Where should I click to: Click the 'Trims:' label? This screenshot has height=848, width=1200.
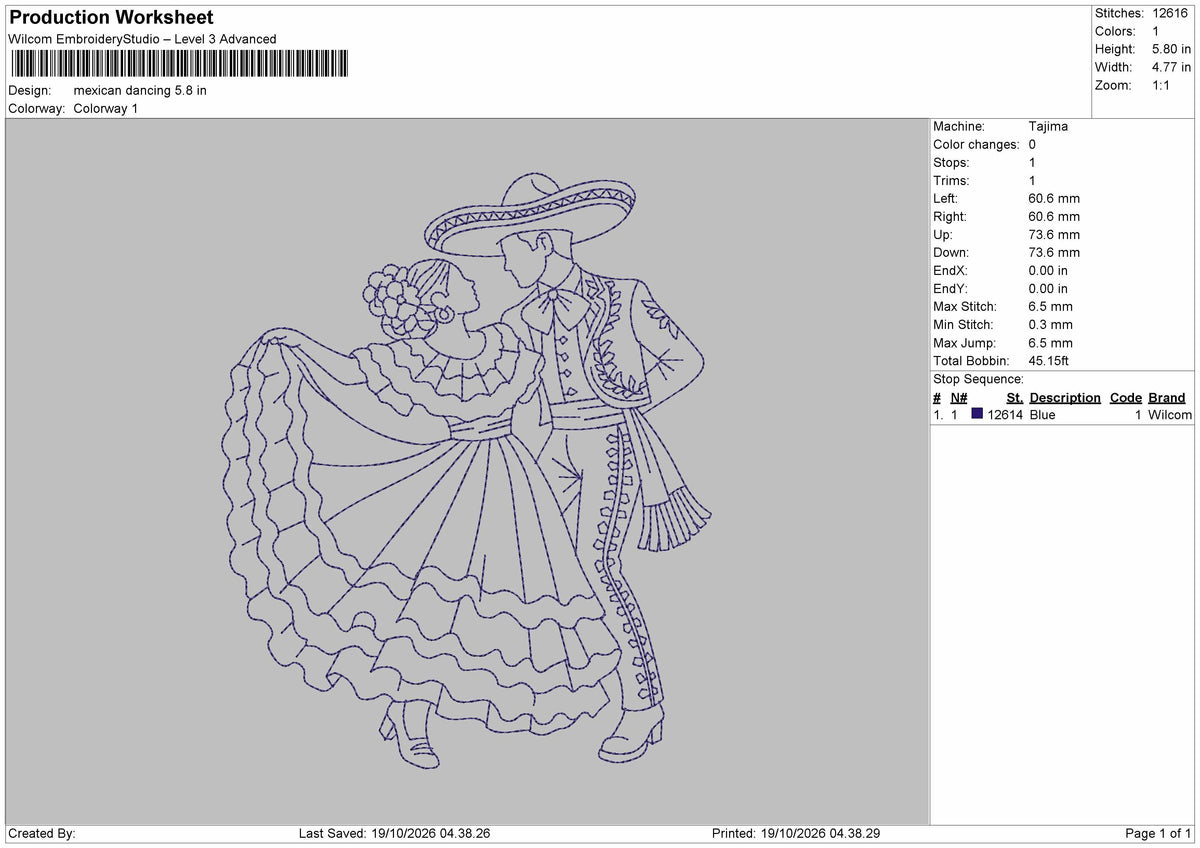(951, 181)
